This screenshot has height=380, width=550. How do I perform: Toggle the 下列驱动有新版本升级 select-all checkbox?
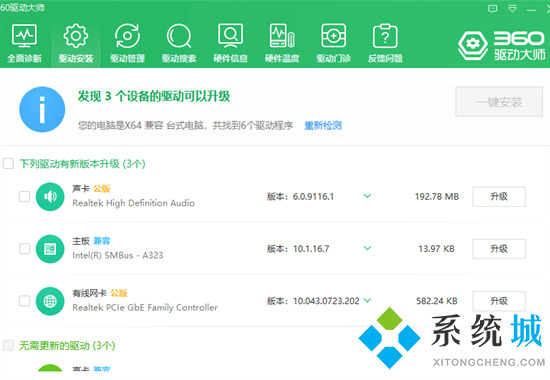(x=8, y=164)
